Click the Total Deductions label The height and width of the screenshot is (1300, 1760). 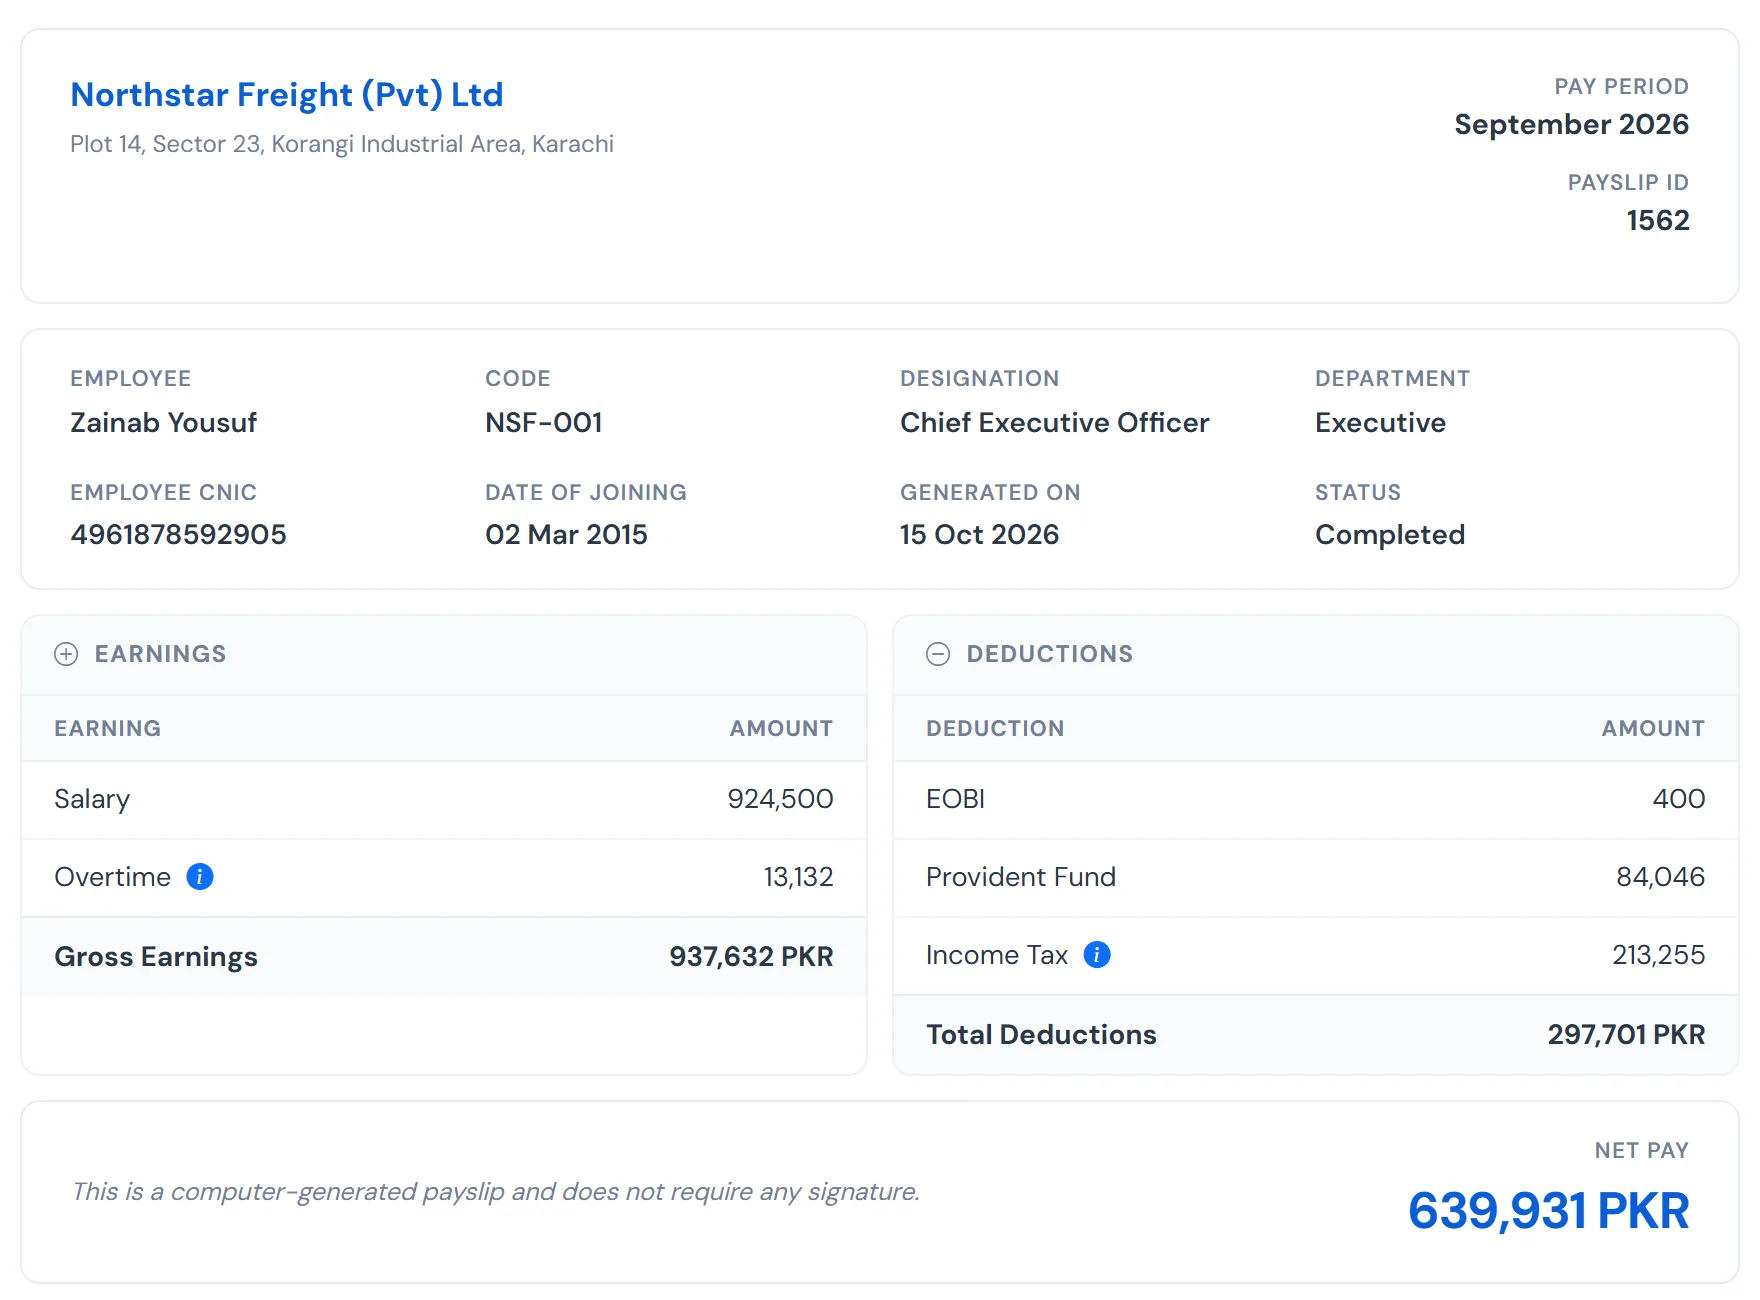[x=1041, y=1035]
